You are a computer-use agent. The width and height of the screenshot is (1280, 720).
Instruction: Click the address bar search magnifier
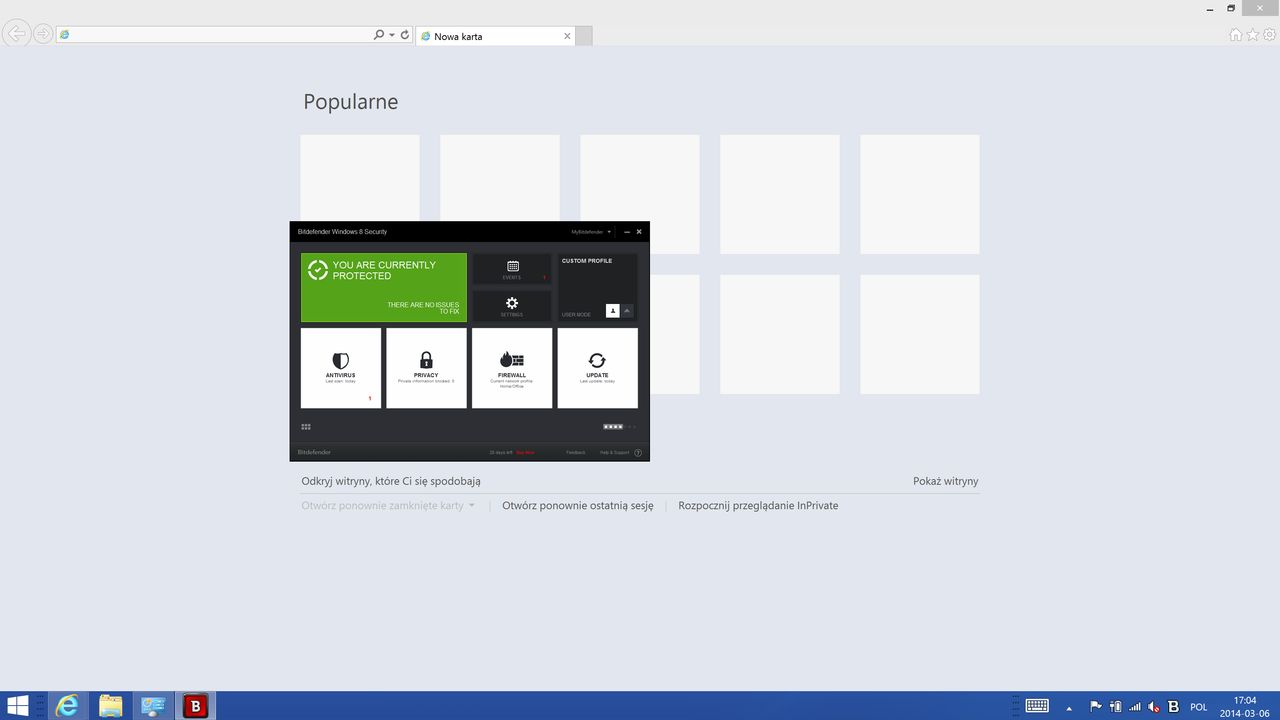point(379,34)
